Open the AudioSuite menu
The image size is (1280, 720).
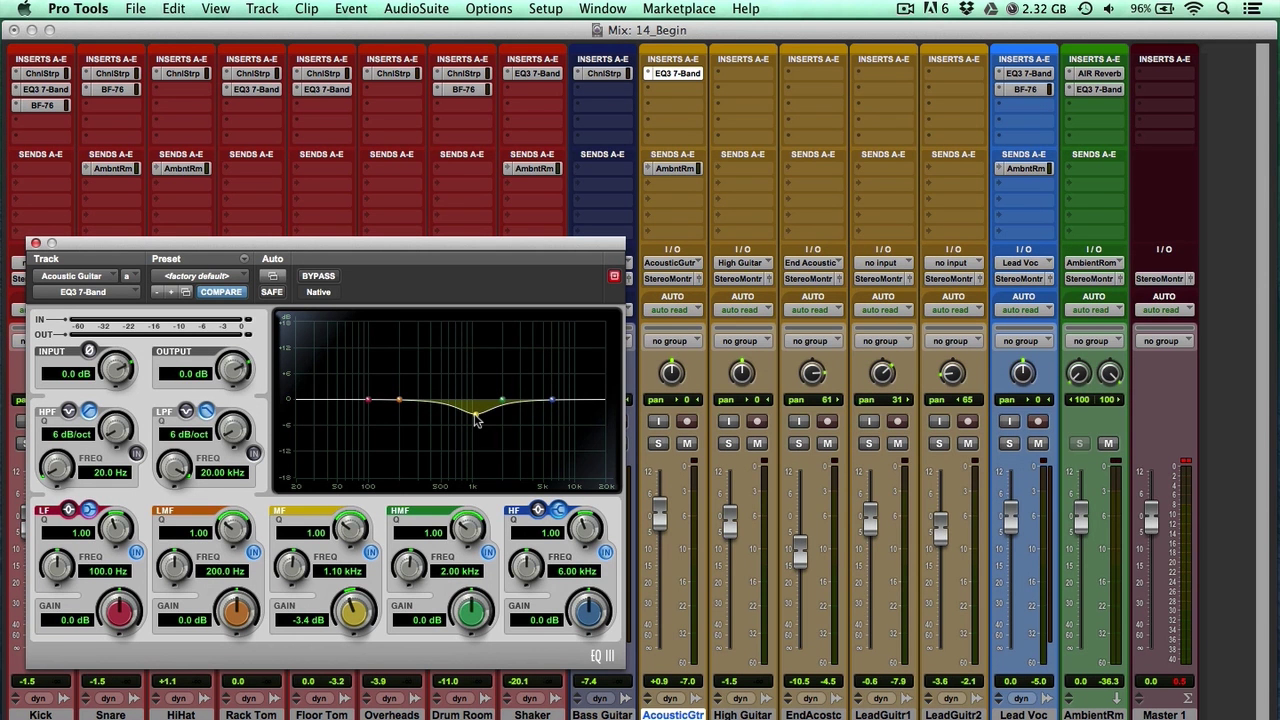417,9
